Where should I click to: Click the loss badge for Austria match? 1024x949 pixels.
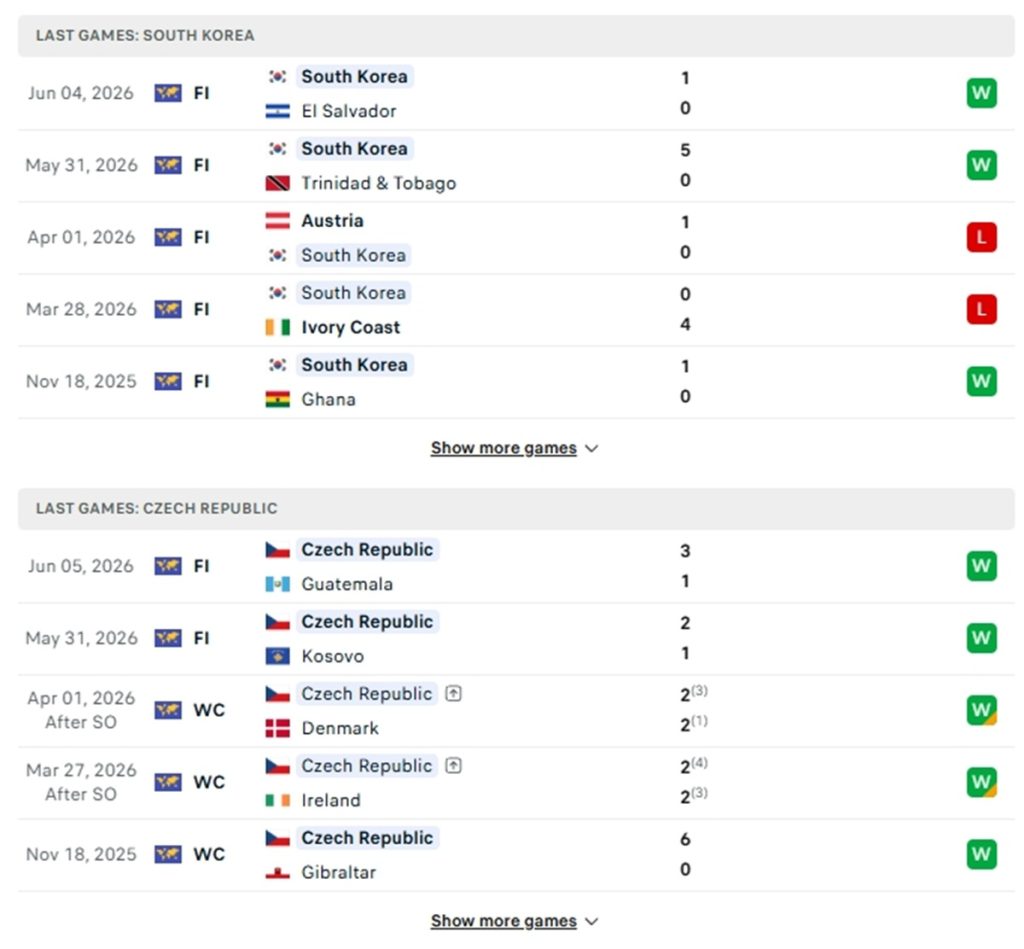[982, 237]
